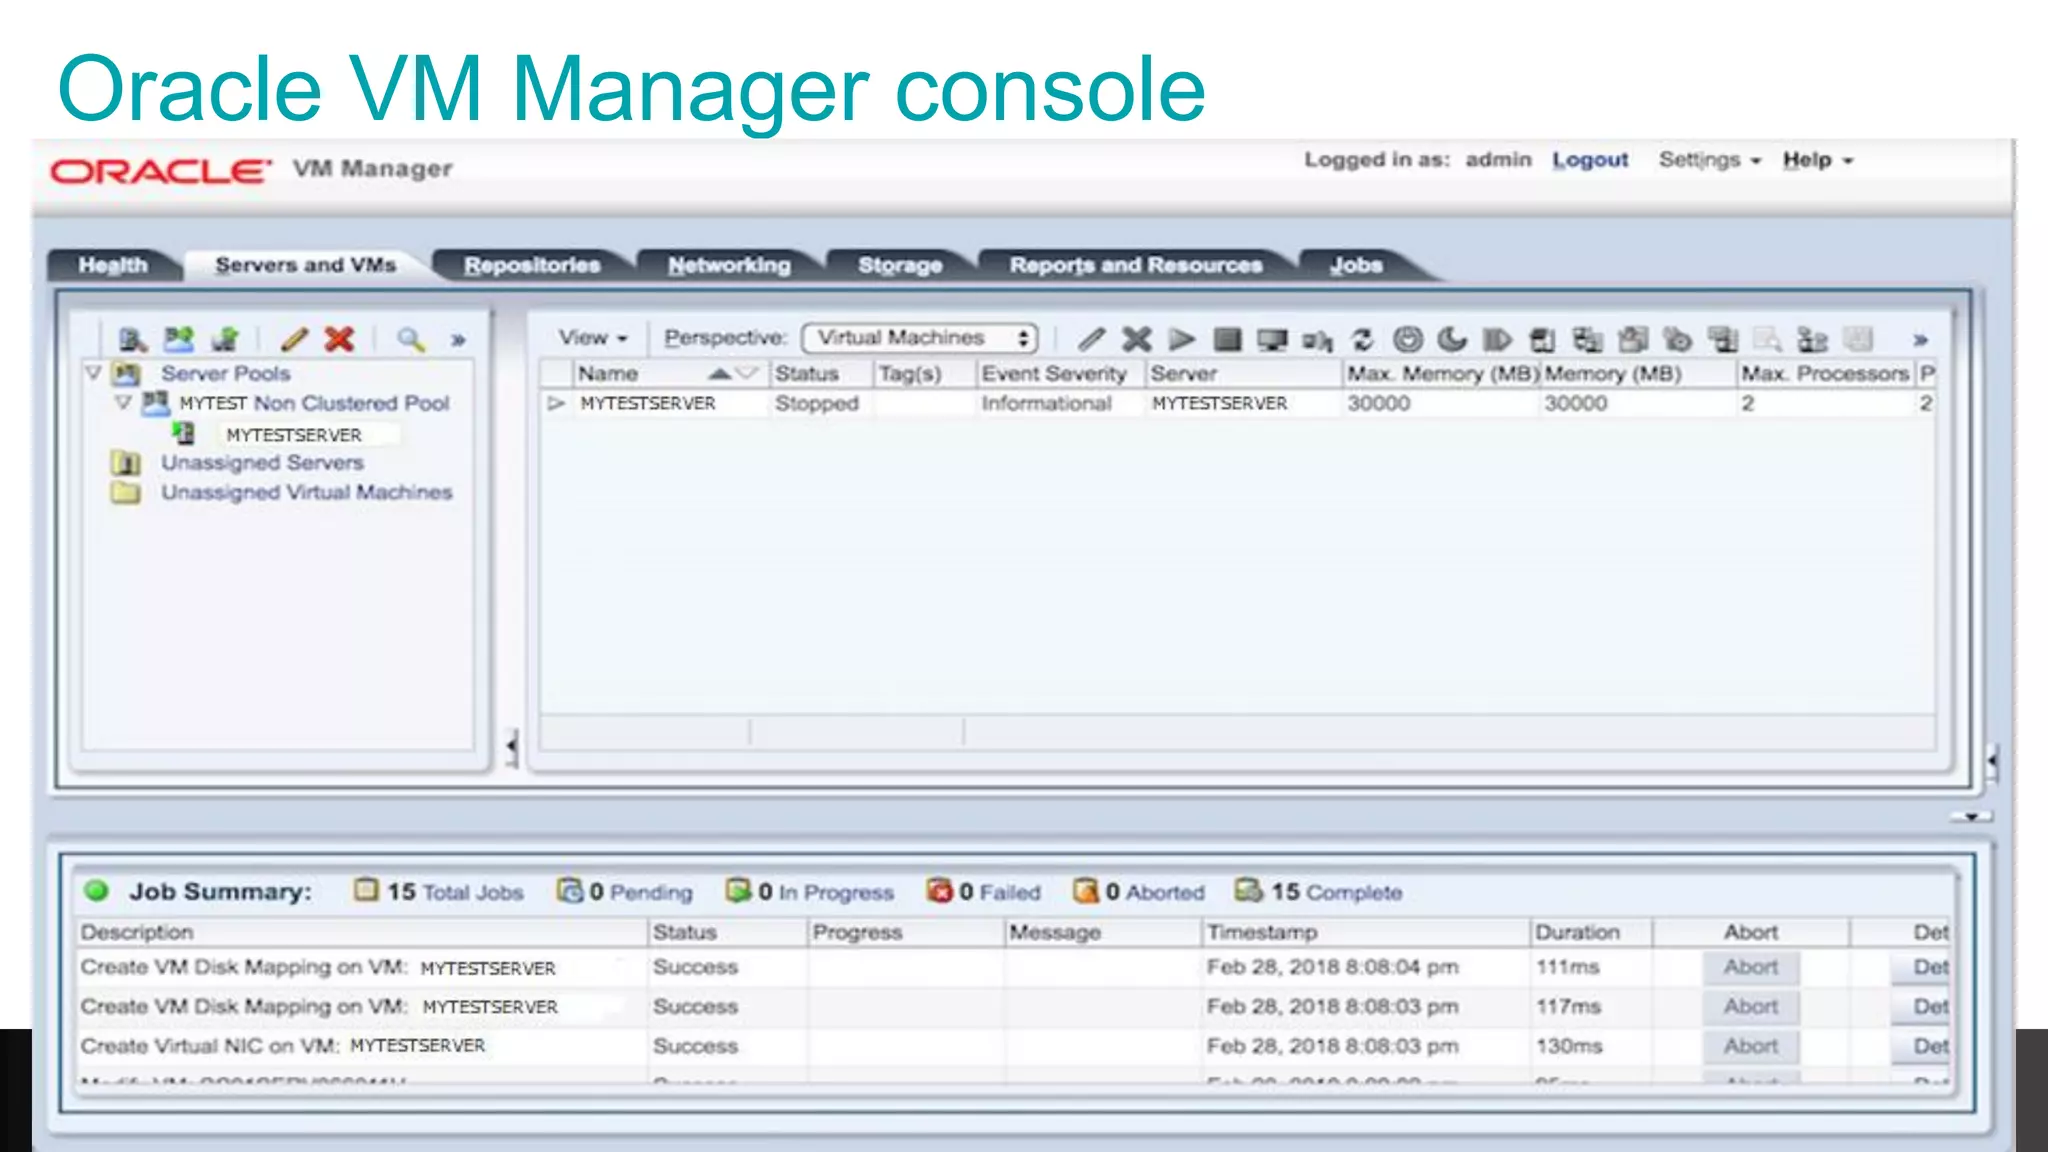Click Abort button for 117ms job

pyautogui.click(x=1751, y=1007)
